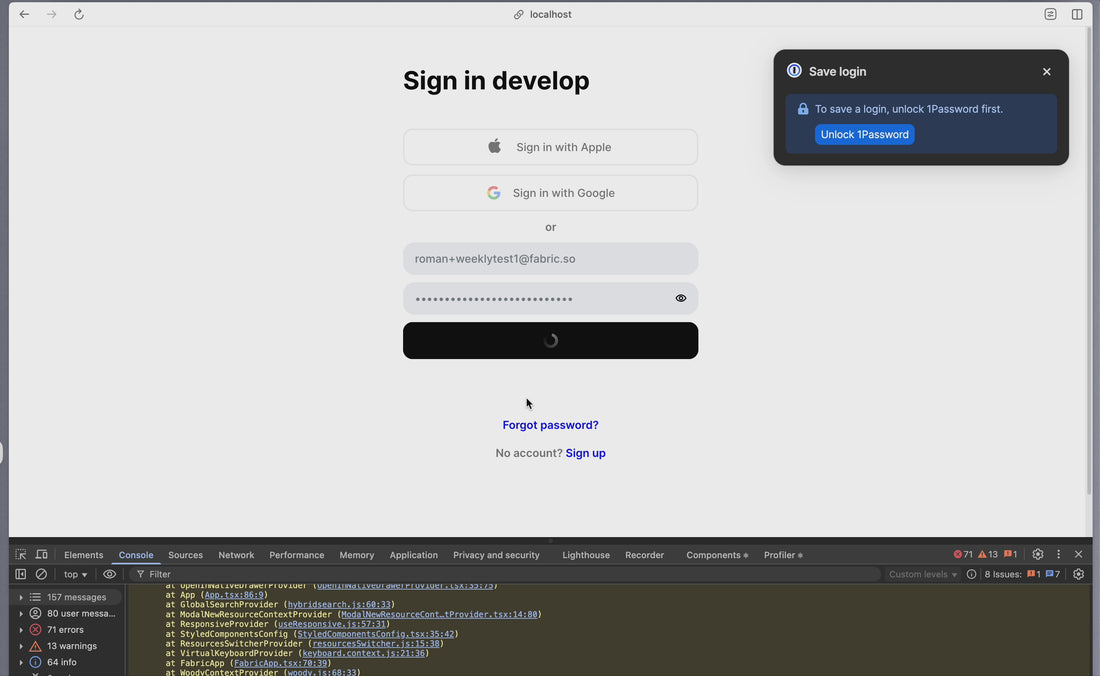Click Sign in with Google button
This screenshot has height=676, width=1100.
coord(550,193)
